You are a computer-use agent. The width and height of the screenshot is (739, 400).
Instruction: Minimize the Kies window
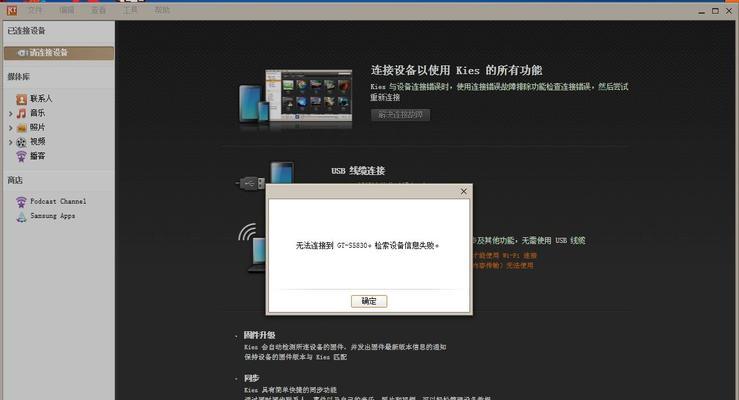pyautogui.click(x=701, y=11)
